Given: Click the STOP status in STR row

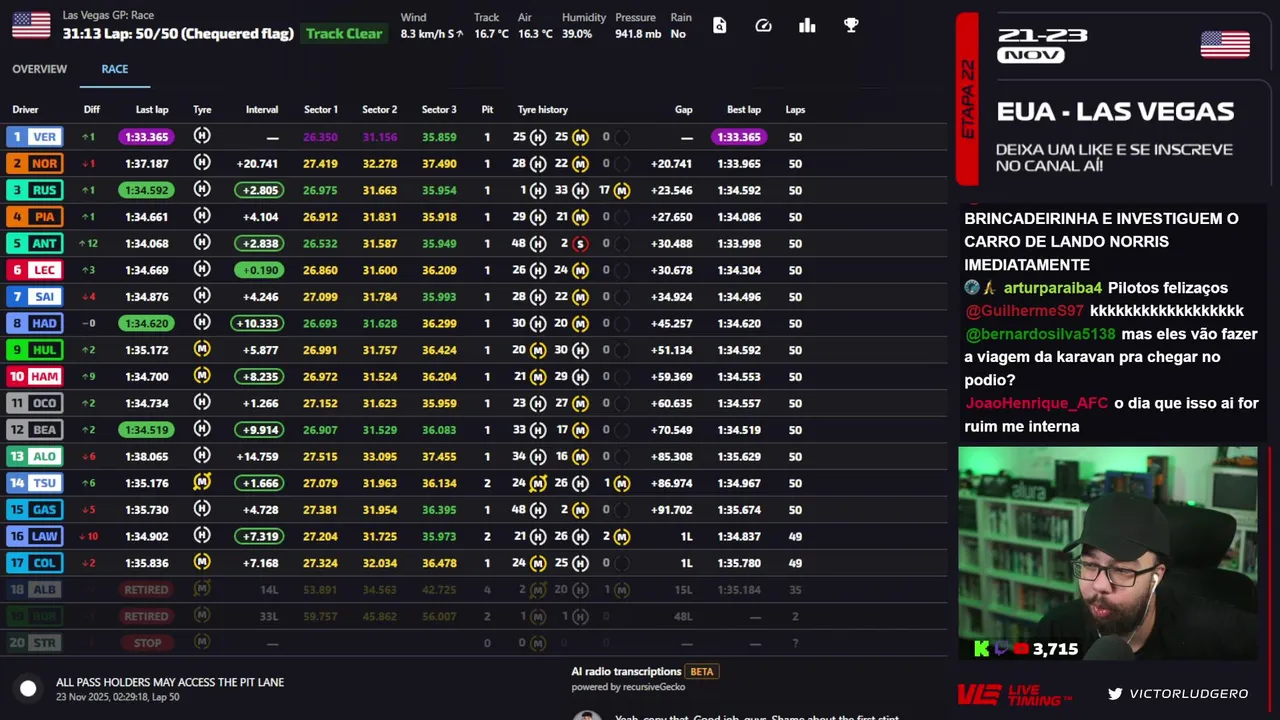Looking at the screenshot, I should [x=147, y=643].
